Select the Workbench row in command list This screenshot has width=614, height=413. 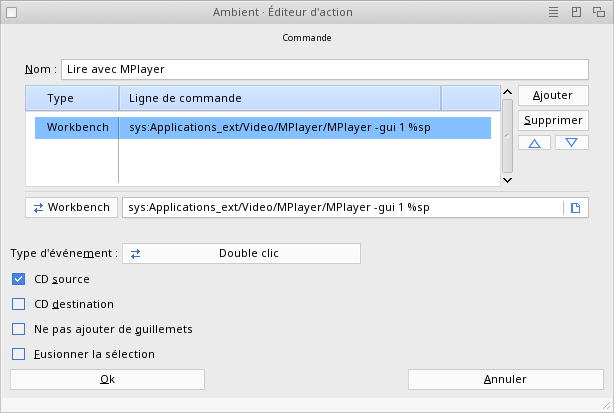click(263, 128)
